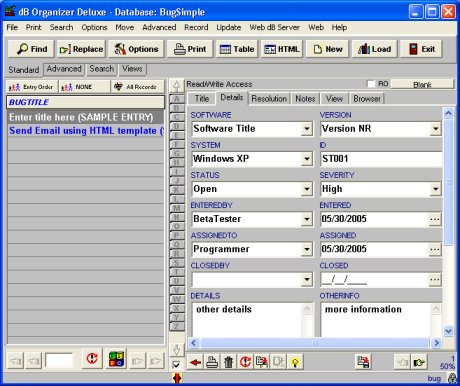Click the HTML toolbar button

(x=282, y=49)
